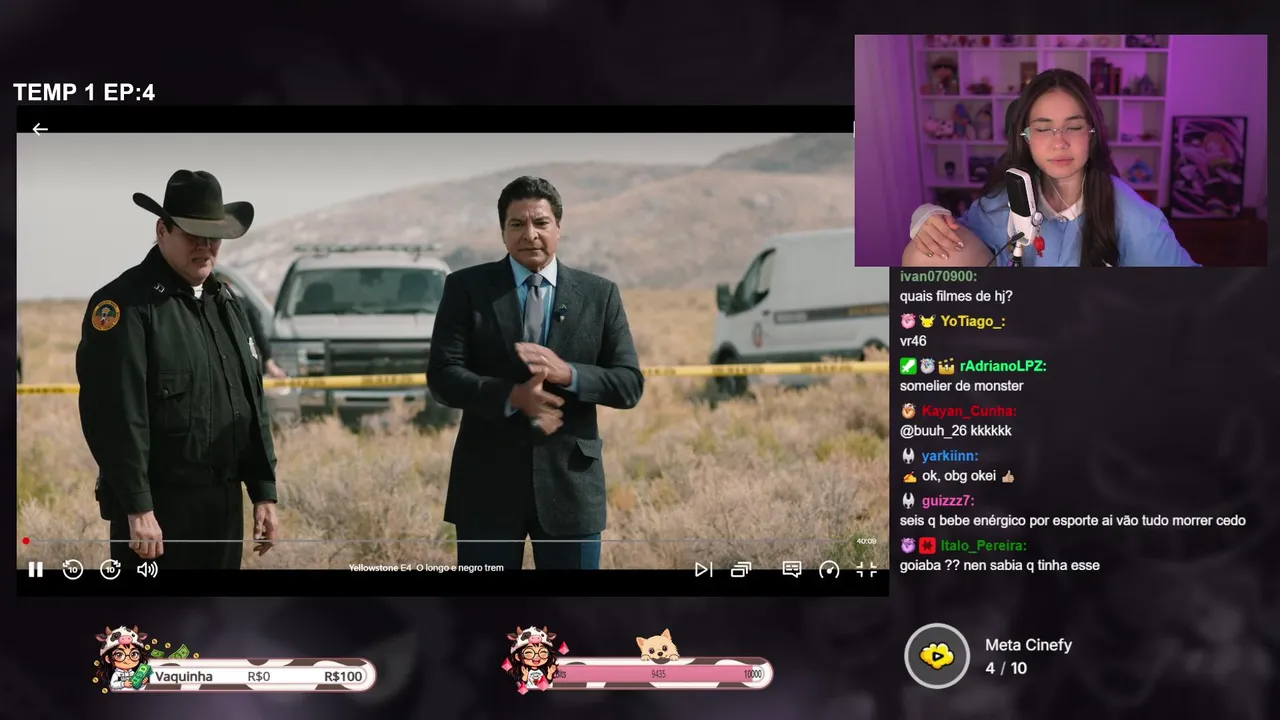Image resolution: width=1280 pixels, height=720 pixels.
Task: Click the episode title 'O longo e negro trem'
Action: (x=460, y=568)
